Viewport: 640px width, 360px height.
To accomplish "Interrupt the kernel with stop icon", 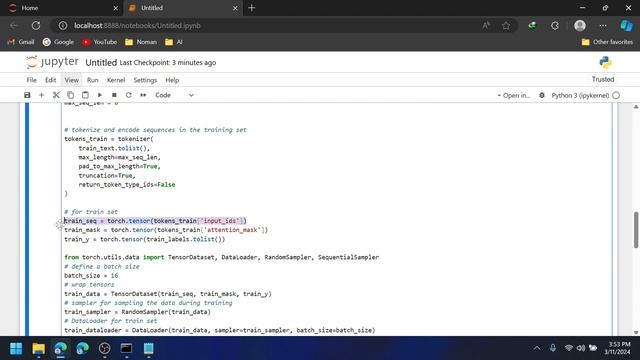I will tap(114, 95).
